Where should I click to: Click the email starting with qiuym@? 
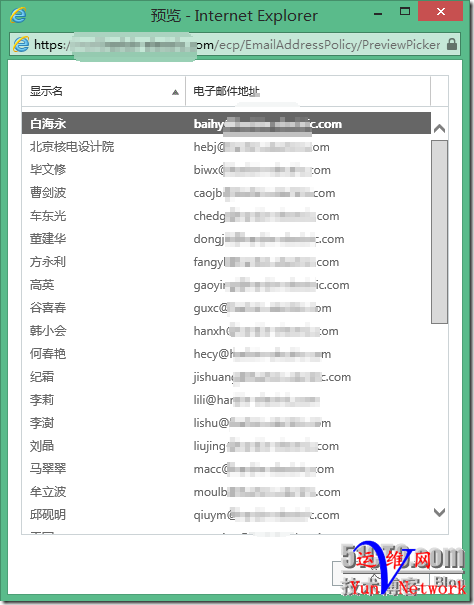[x=266, y=515]
